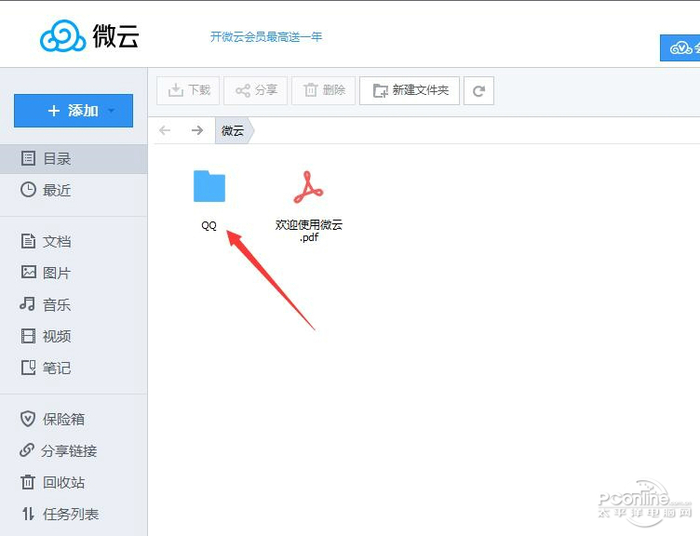Click the 删除 delete toolbar button
This screenshot has height=536, width=700.
pyautogui.click(x=324, y=91)
